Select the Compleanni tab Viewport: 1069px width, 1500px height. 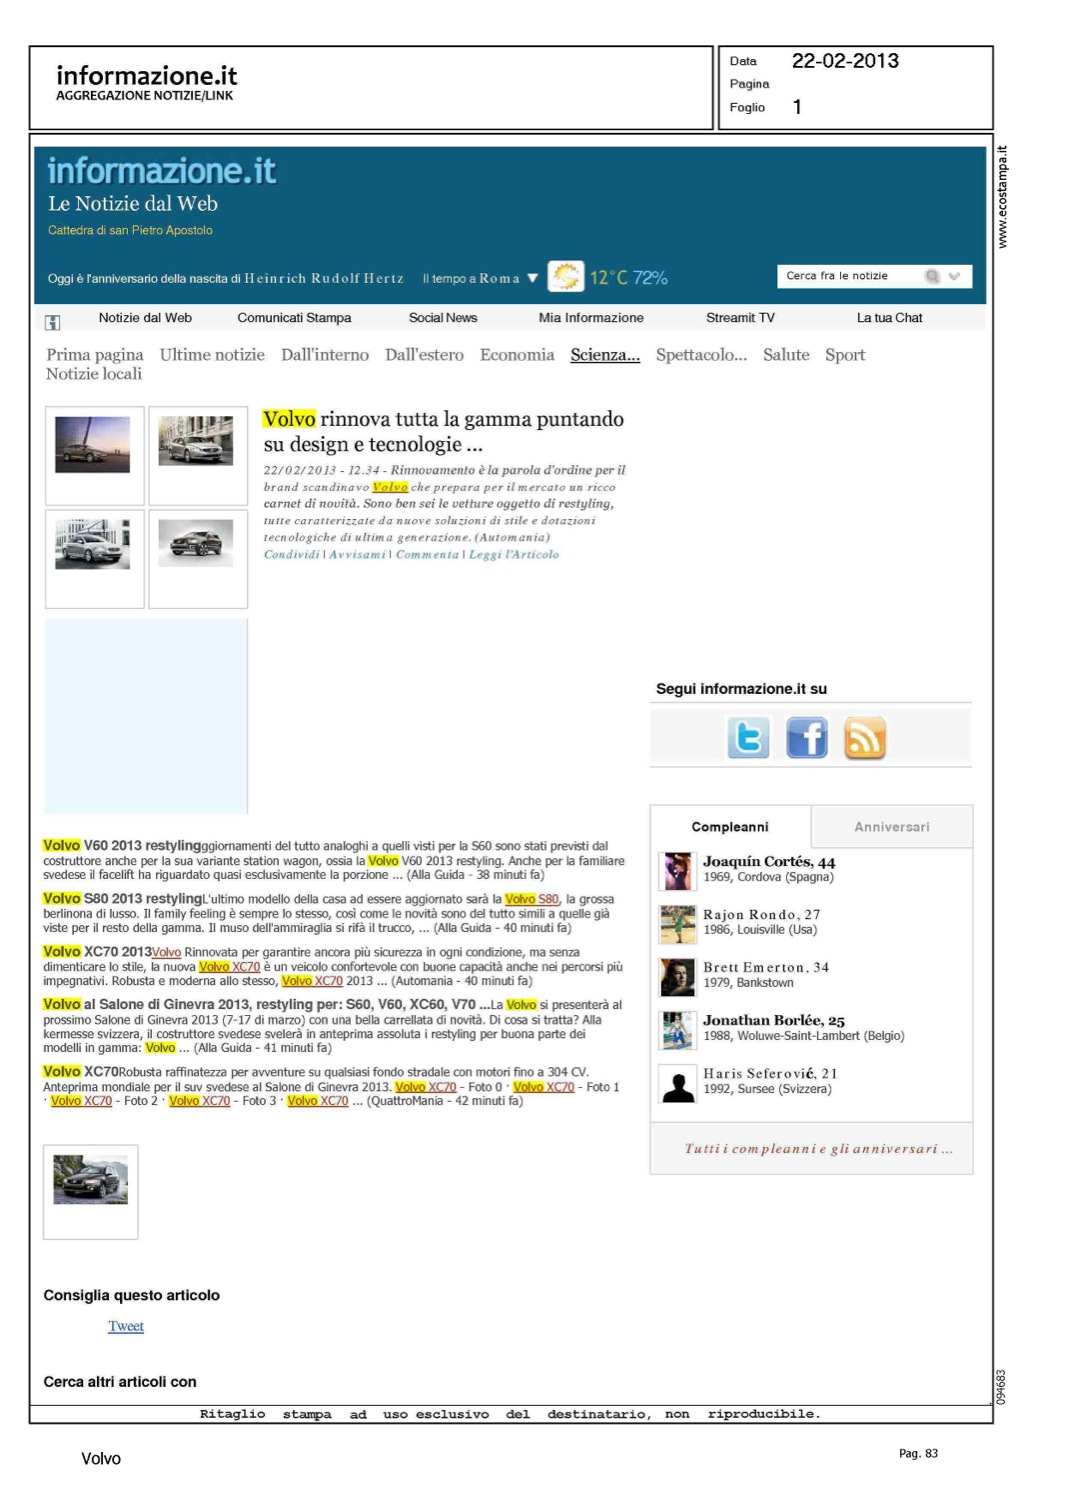(x=730, y=827)
